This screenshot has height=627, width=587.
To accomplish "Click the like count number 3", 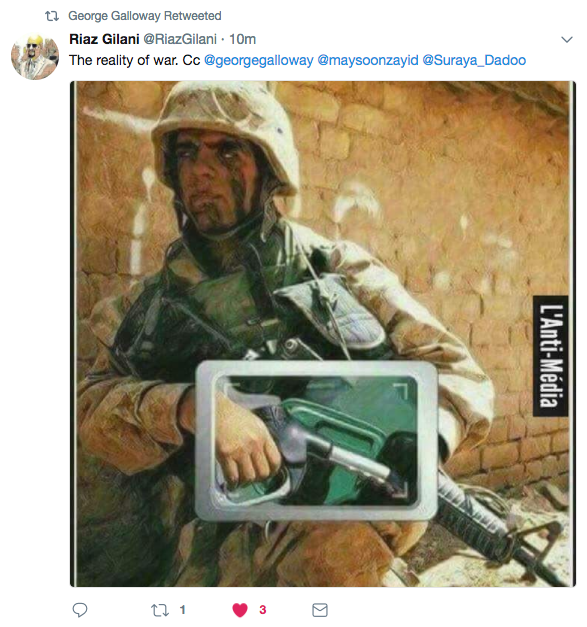I will 263,610.
